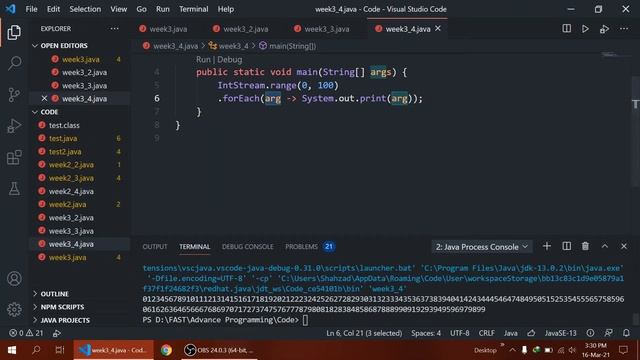Open Task View on the taskbar
Image resolution: width=640 pixels, height=360 pixels.
(x=60, y=350)
